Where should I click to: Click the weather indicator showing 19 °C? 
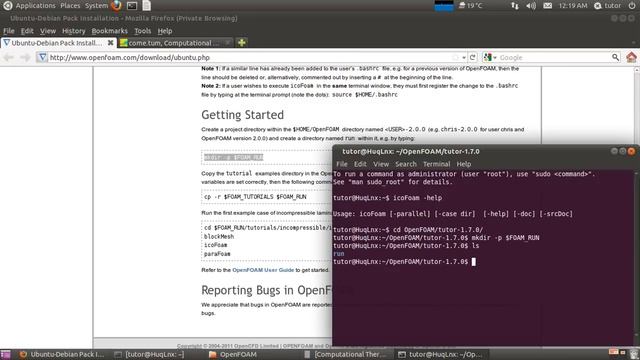pos(470,6)
